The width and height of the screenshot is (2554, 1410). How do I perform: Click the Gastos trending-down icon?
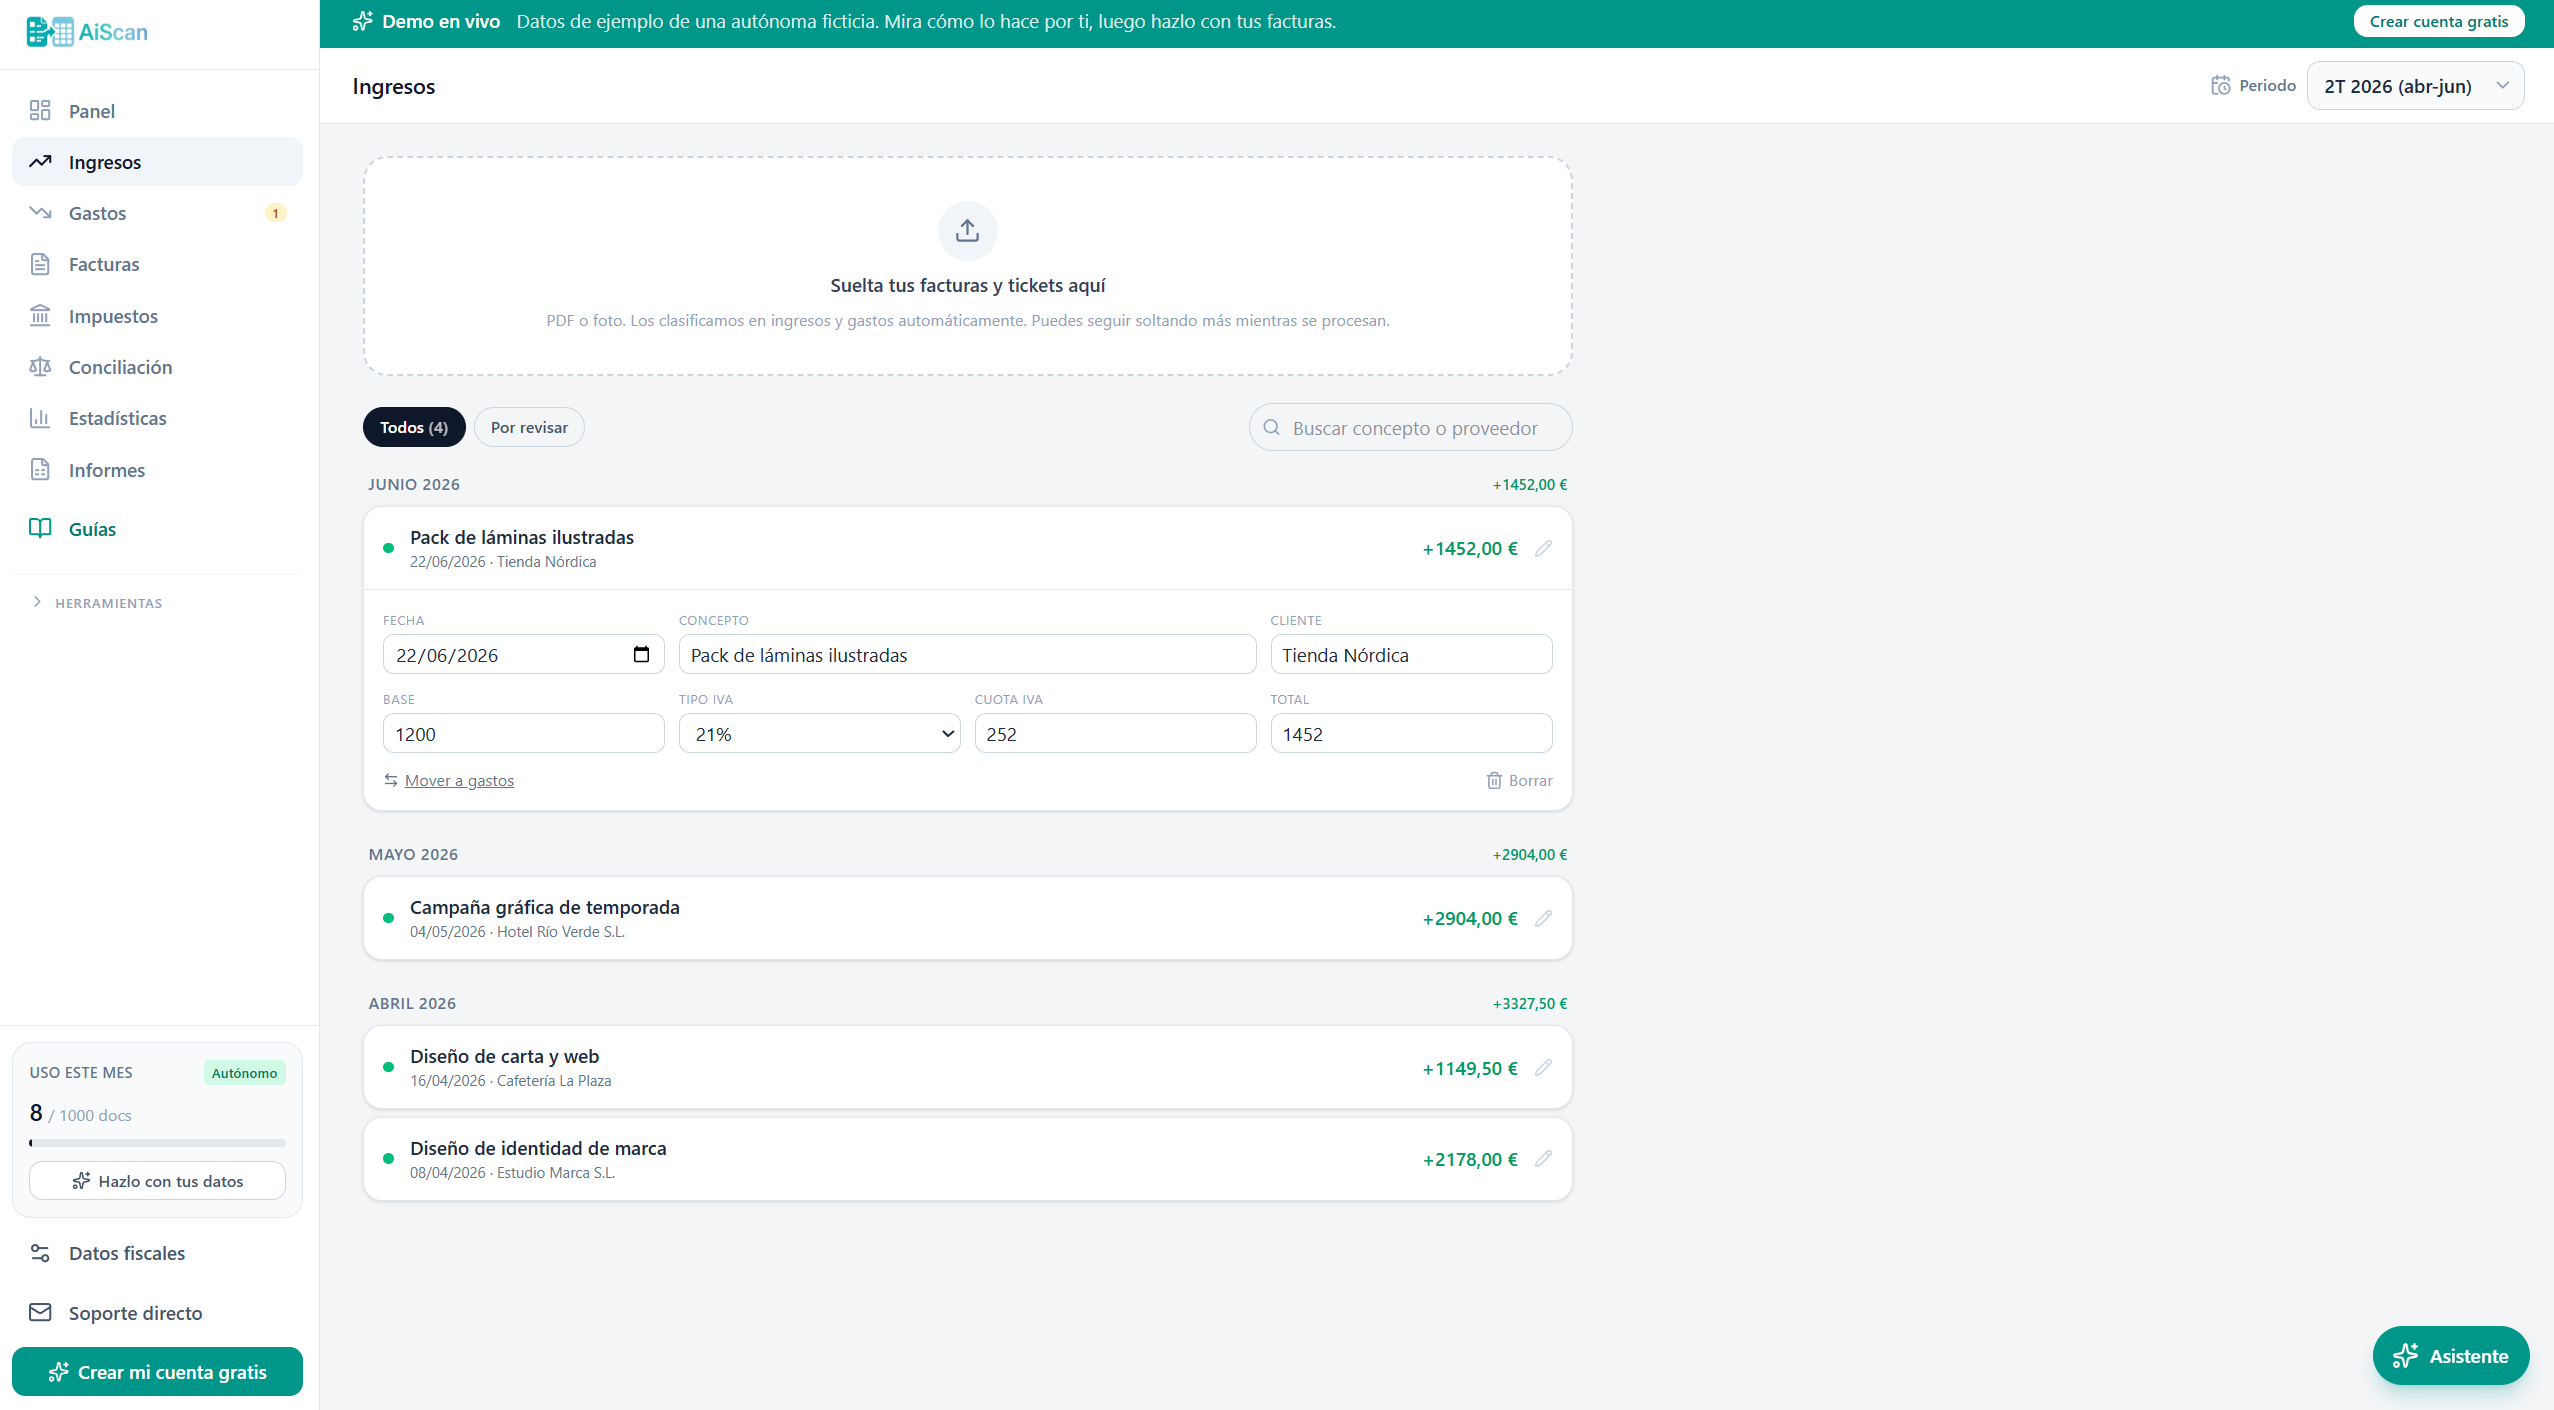40,212
